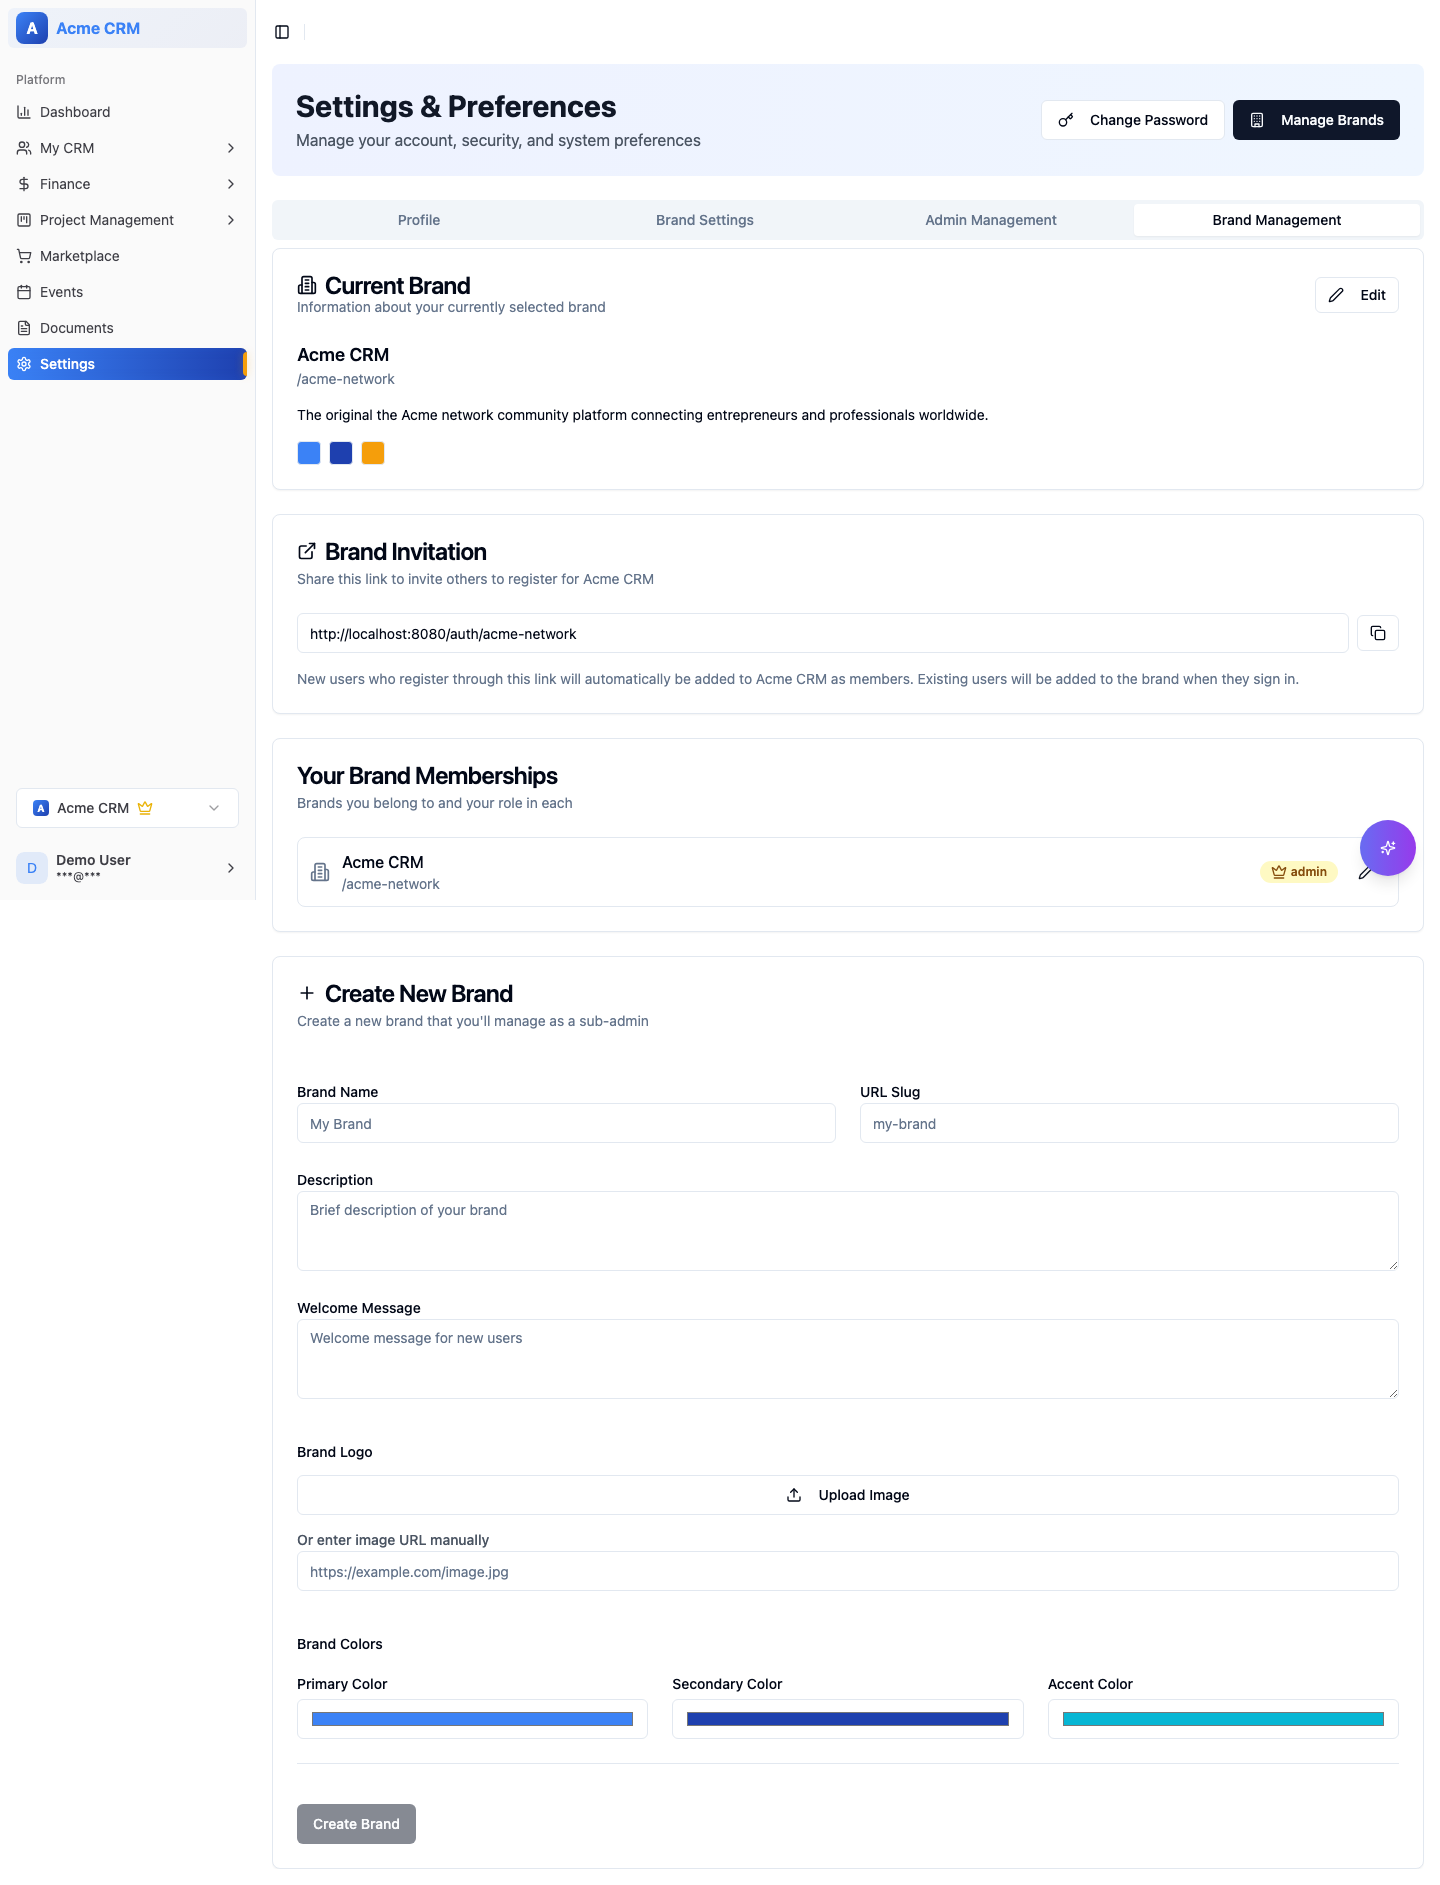Select the Settings sidebar item
Viewport: 1440px width, 1885px height.
(x=127, y=364)
